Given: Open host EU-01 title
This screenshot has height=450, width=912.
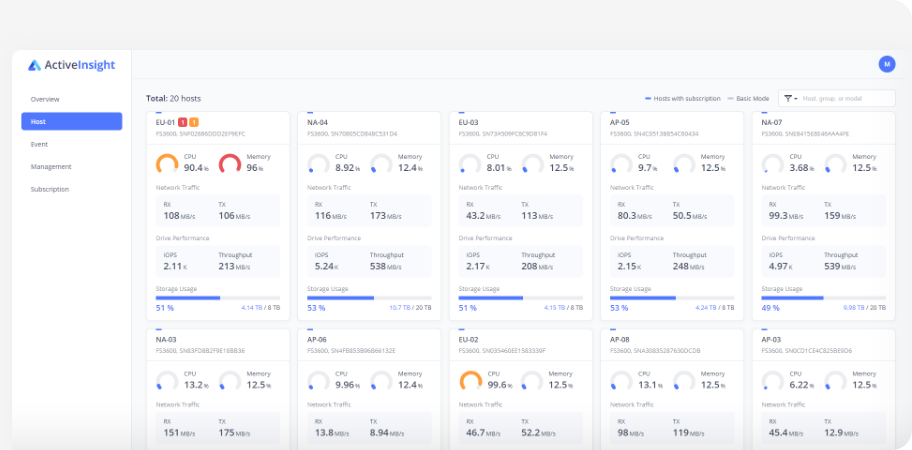Looking at the screenshot, I should pos(165,123).
